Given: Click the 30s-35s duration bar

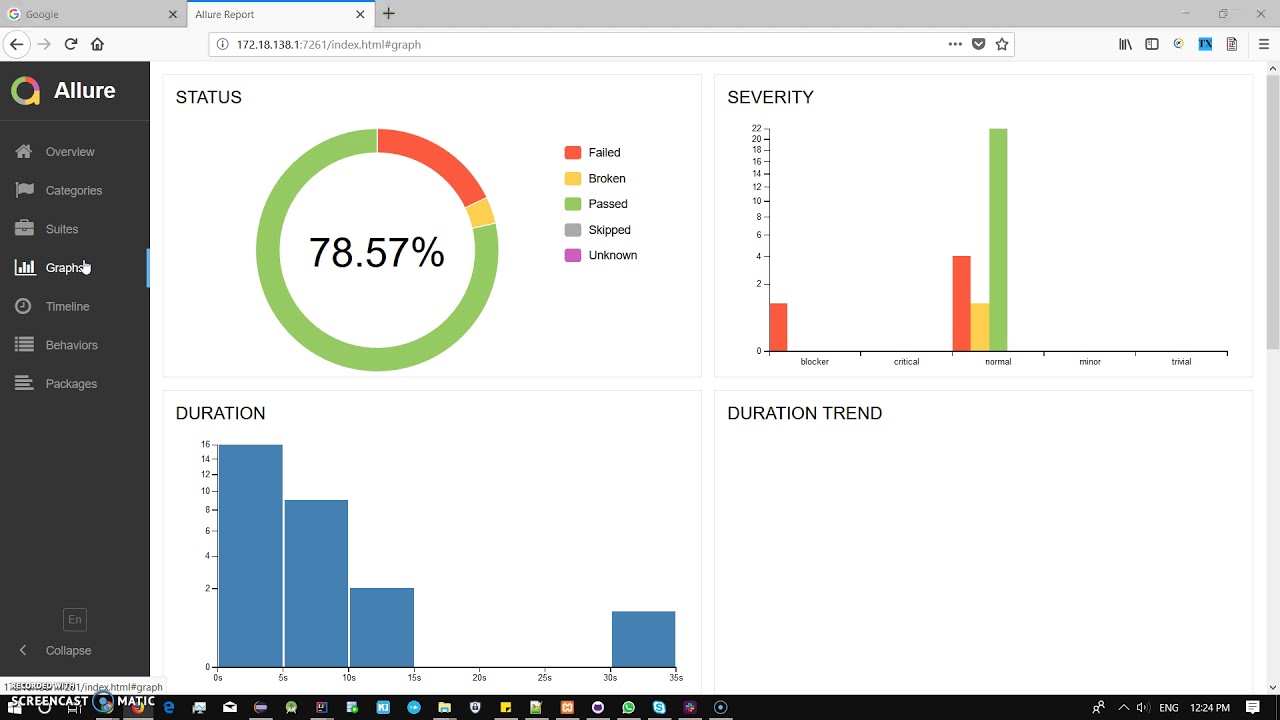Looking at the screenshot, I should coord(643,639).
